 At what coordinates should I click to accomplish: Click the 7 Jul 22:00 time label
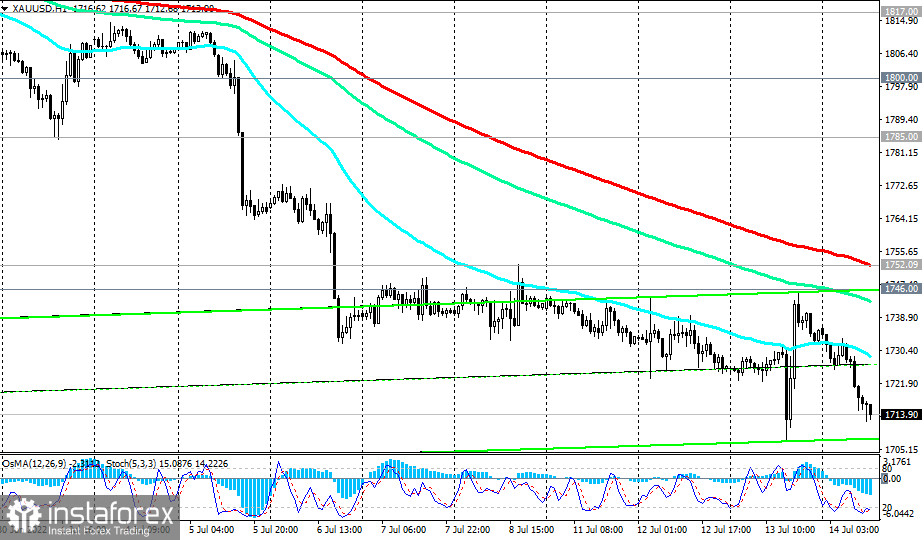tap(468, 530)
